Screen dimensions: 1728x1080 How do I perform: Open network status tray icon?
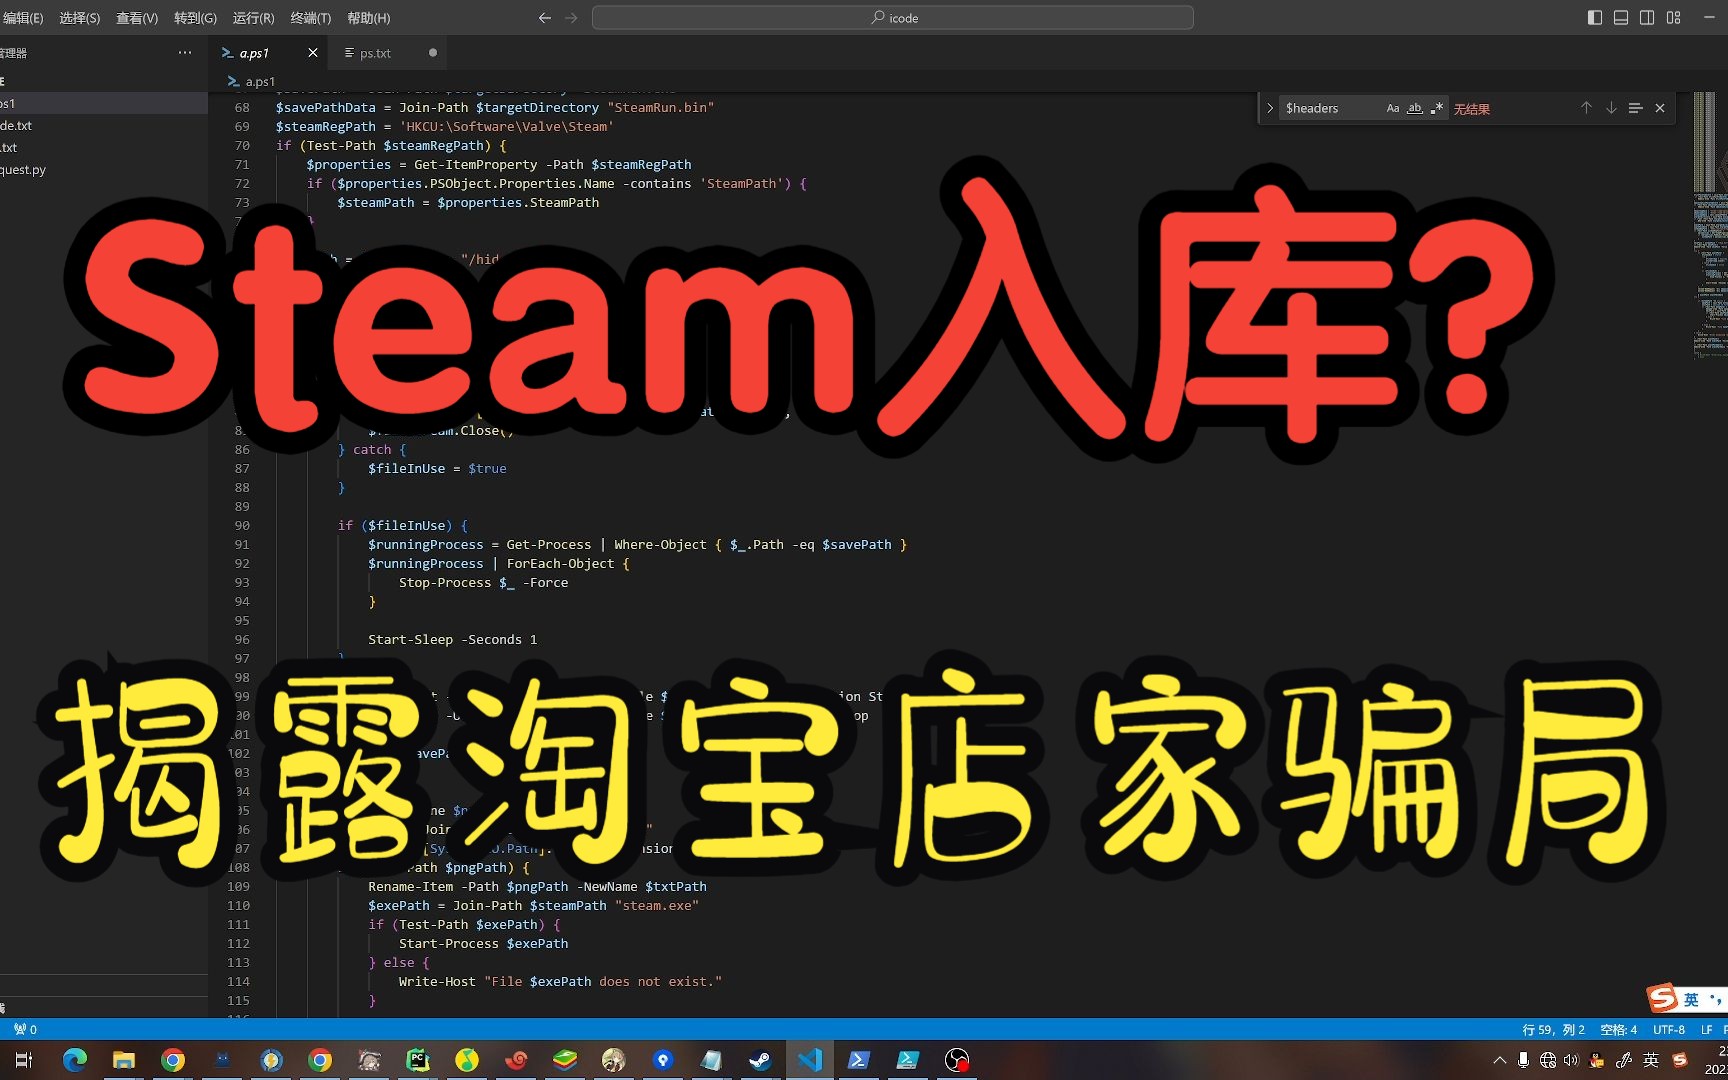tap(1548, 1060)
